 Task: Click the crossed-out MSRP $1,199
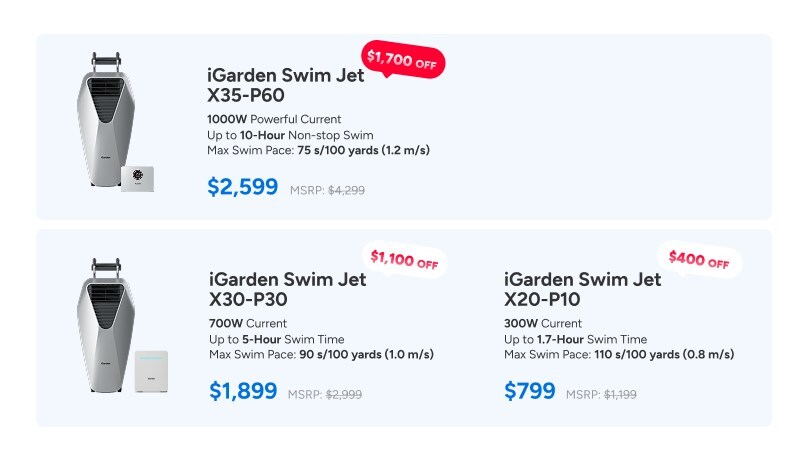621,394
